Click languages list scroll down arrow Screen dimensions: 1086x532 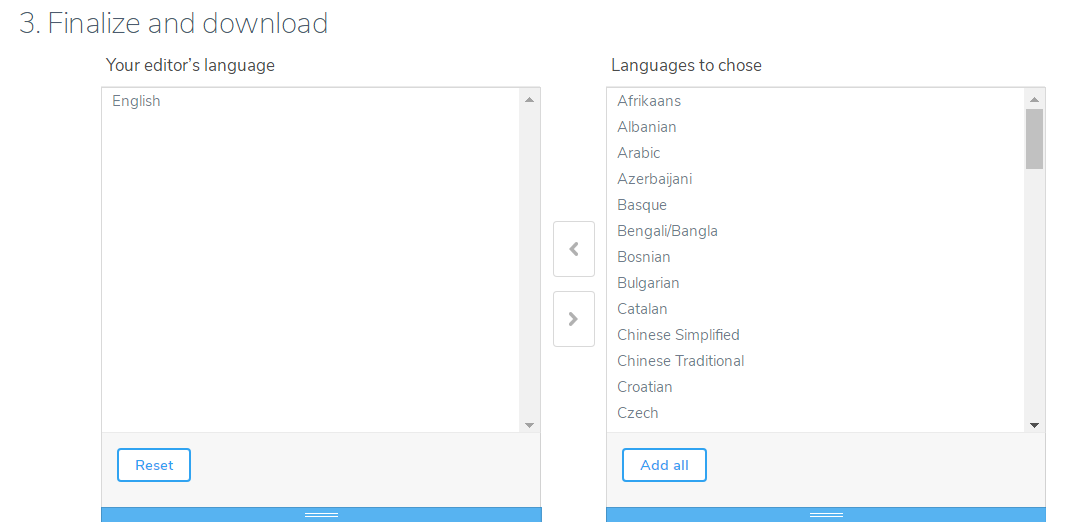1034,425
